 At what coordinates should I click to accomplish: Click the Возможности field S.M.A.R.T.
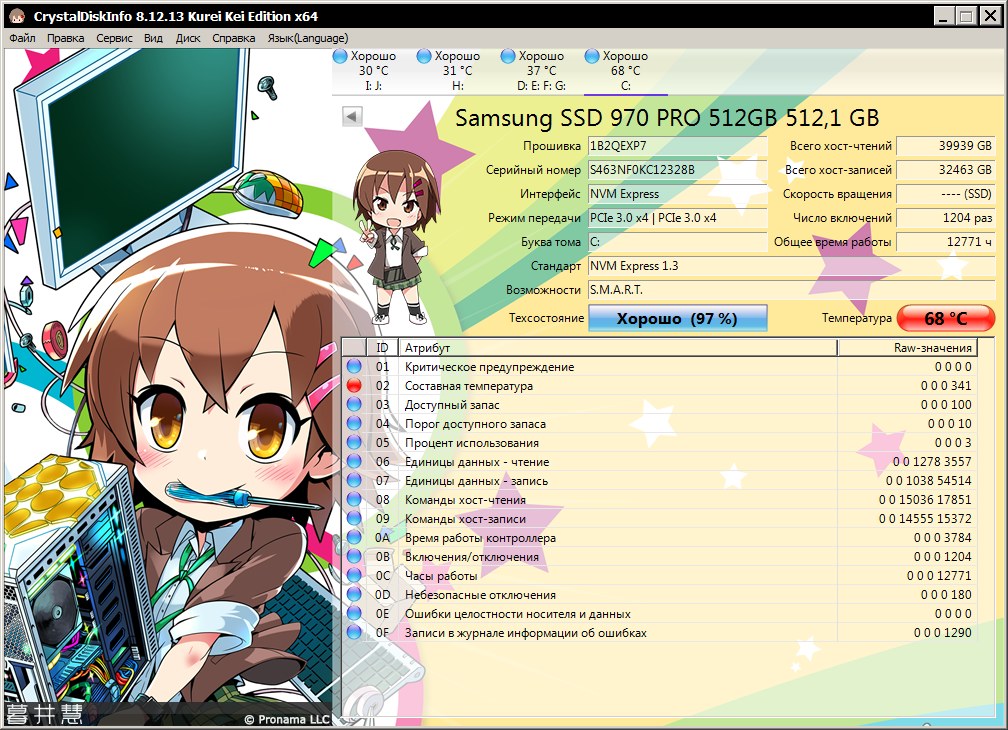[791, 290]
